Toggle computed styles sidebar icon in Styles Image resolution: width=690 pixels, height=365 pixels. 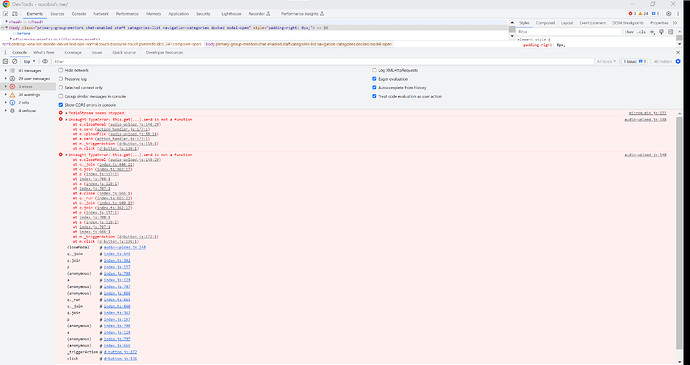click(671, 32)
